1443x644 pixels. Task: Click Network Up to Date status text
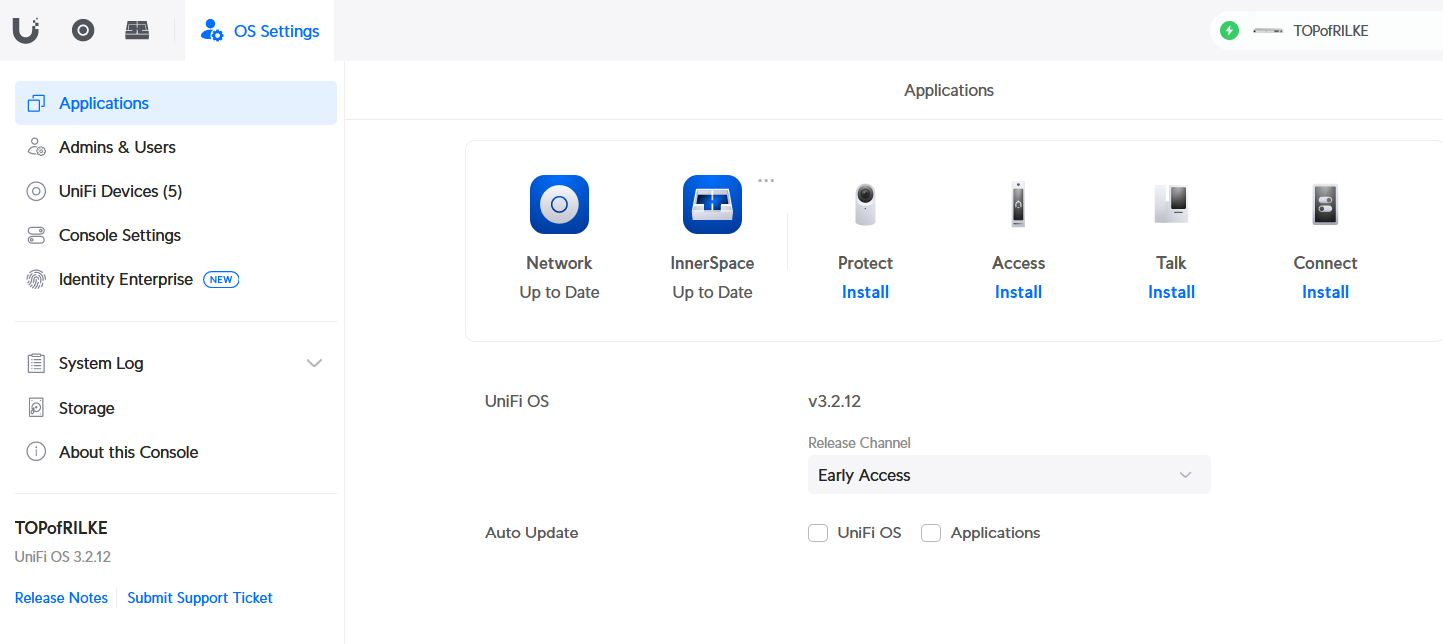(x=559, y=292)
